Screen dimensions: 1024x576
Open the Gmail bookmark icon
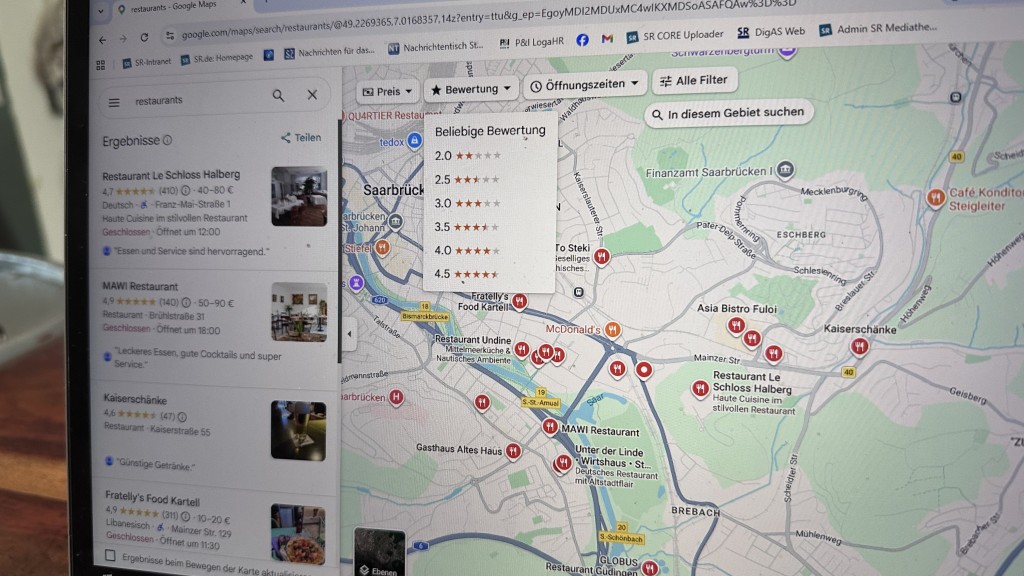(607, 39)
